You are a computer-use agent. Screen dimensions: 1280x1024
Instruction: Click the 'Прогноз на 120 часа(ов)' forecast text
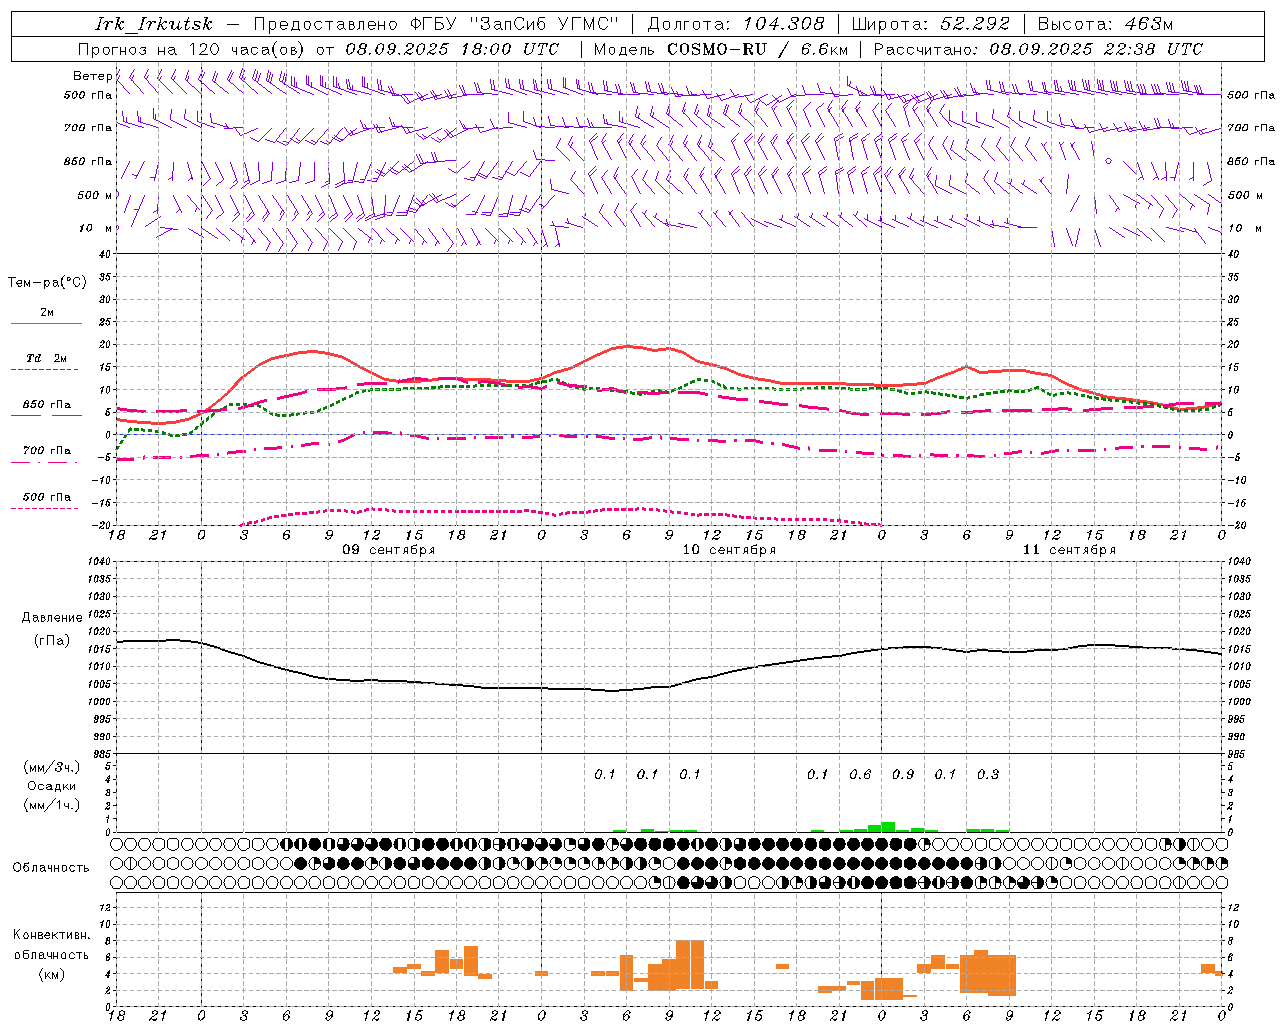193,49
